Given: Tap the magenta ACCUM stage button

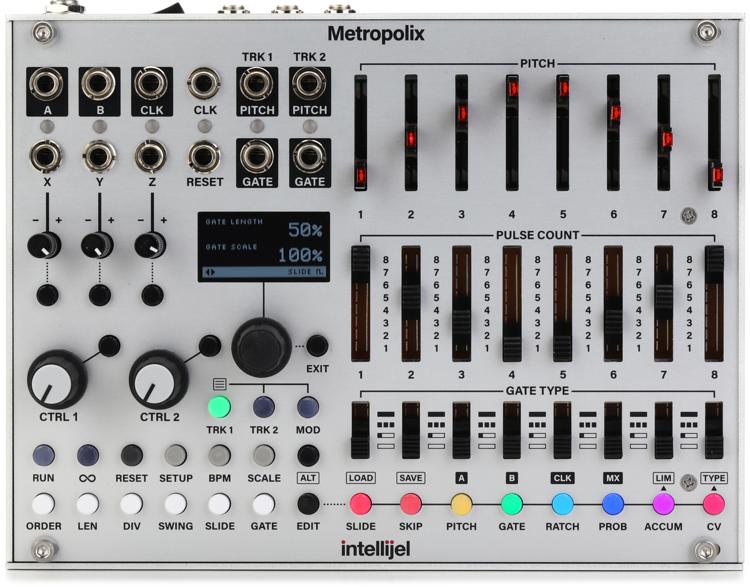Looking at the screenshot, I should pos(663,503).
